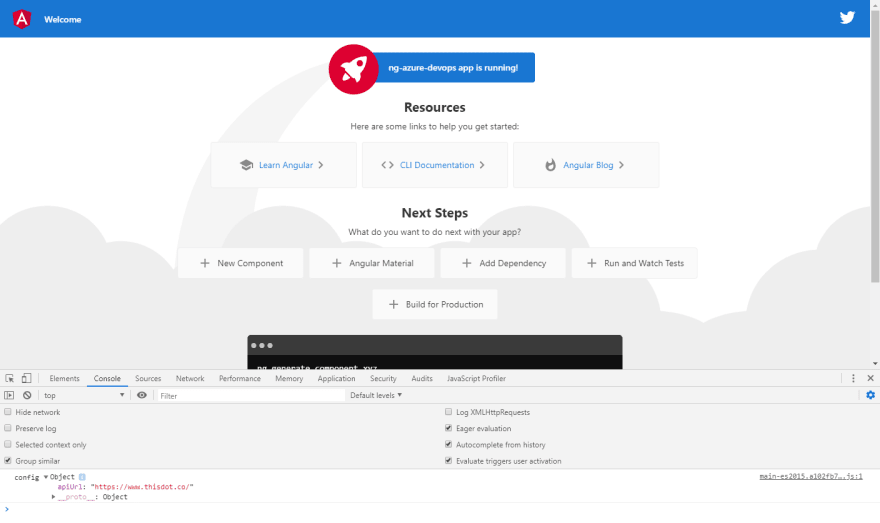Click the graduation cap icon beside Learn Angular
The width and height of the screenshot is (880, 523).
[246, 165]
